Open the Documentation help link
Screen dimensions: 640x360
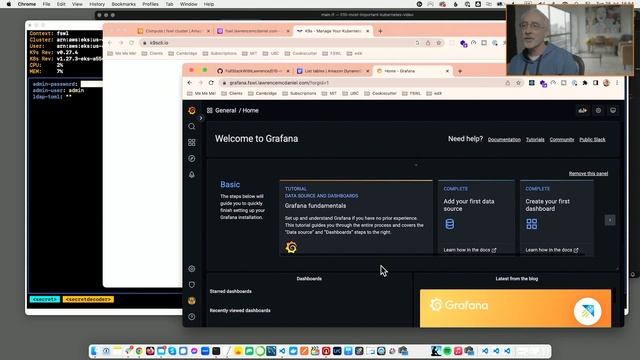coord(504,140)
